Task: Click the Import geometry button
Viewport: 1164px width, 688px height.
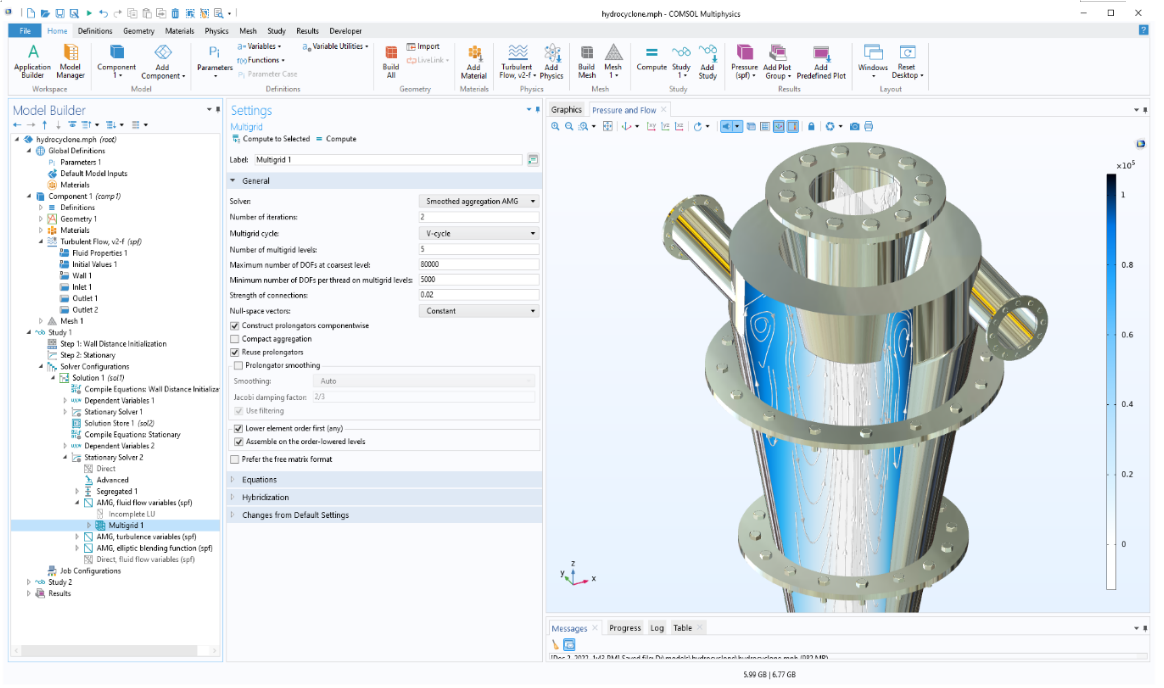Action: coord(423,46)
